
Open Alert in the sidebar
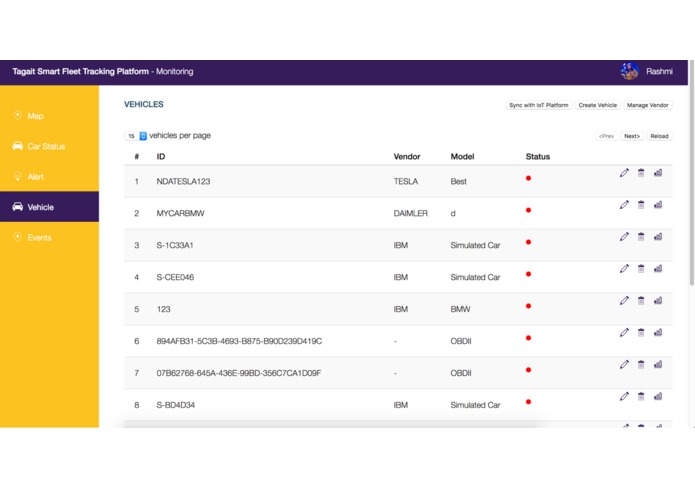point(49,177)
